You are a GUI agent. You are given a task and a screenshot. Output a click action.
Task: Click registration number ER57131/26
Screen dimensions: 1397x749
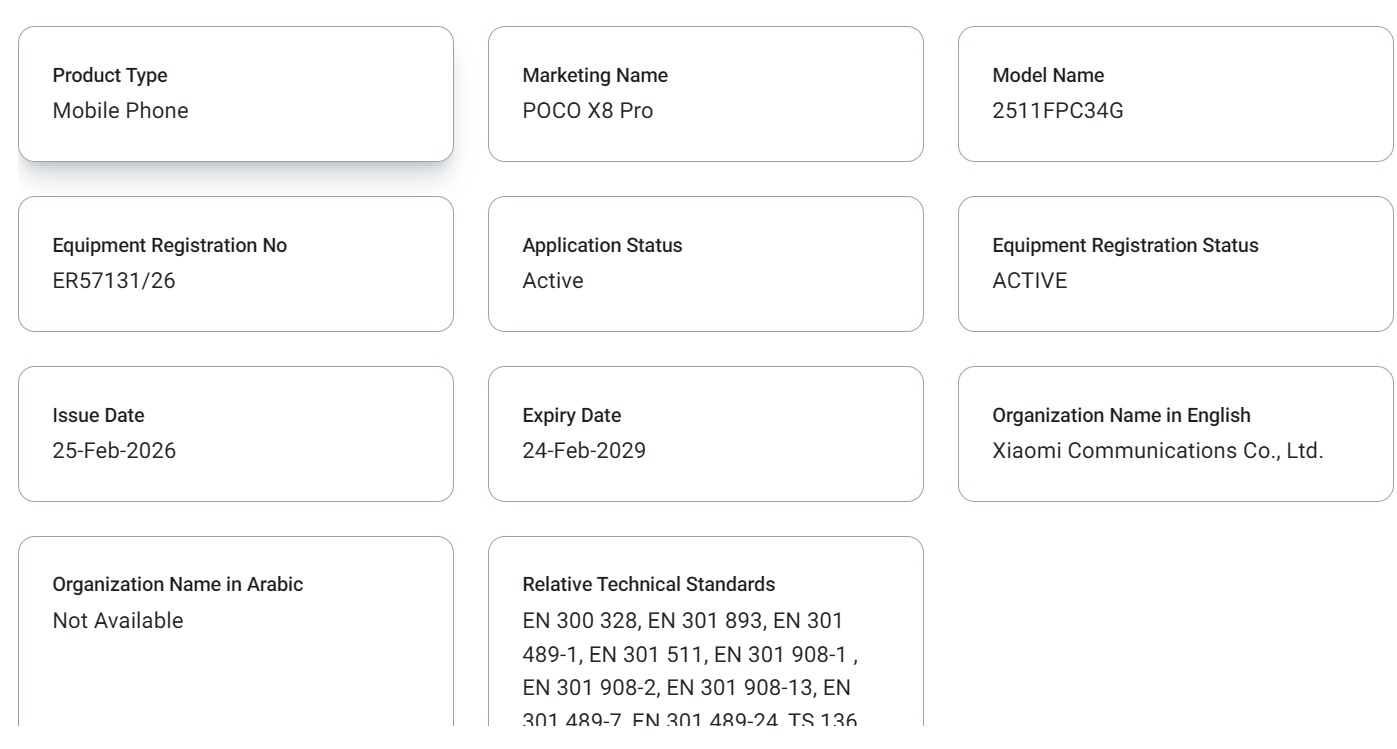[114, 281]
